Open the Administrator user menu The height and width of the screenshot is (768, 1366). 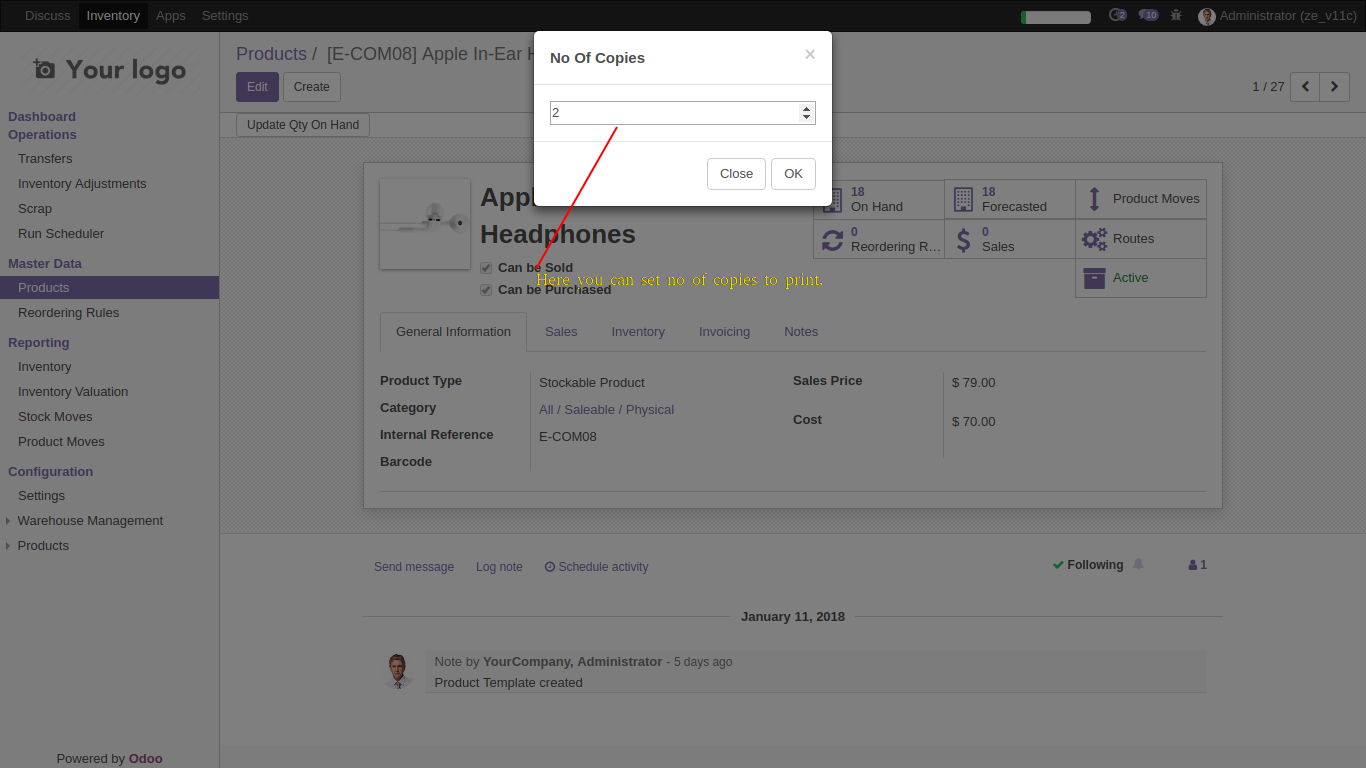[x=1278, y=16]
